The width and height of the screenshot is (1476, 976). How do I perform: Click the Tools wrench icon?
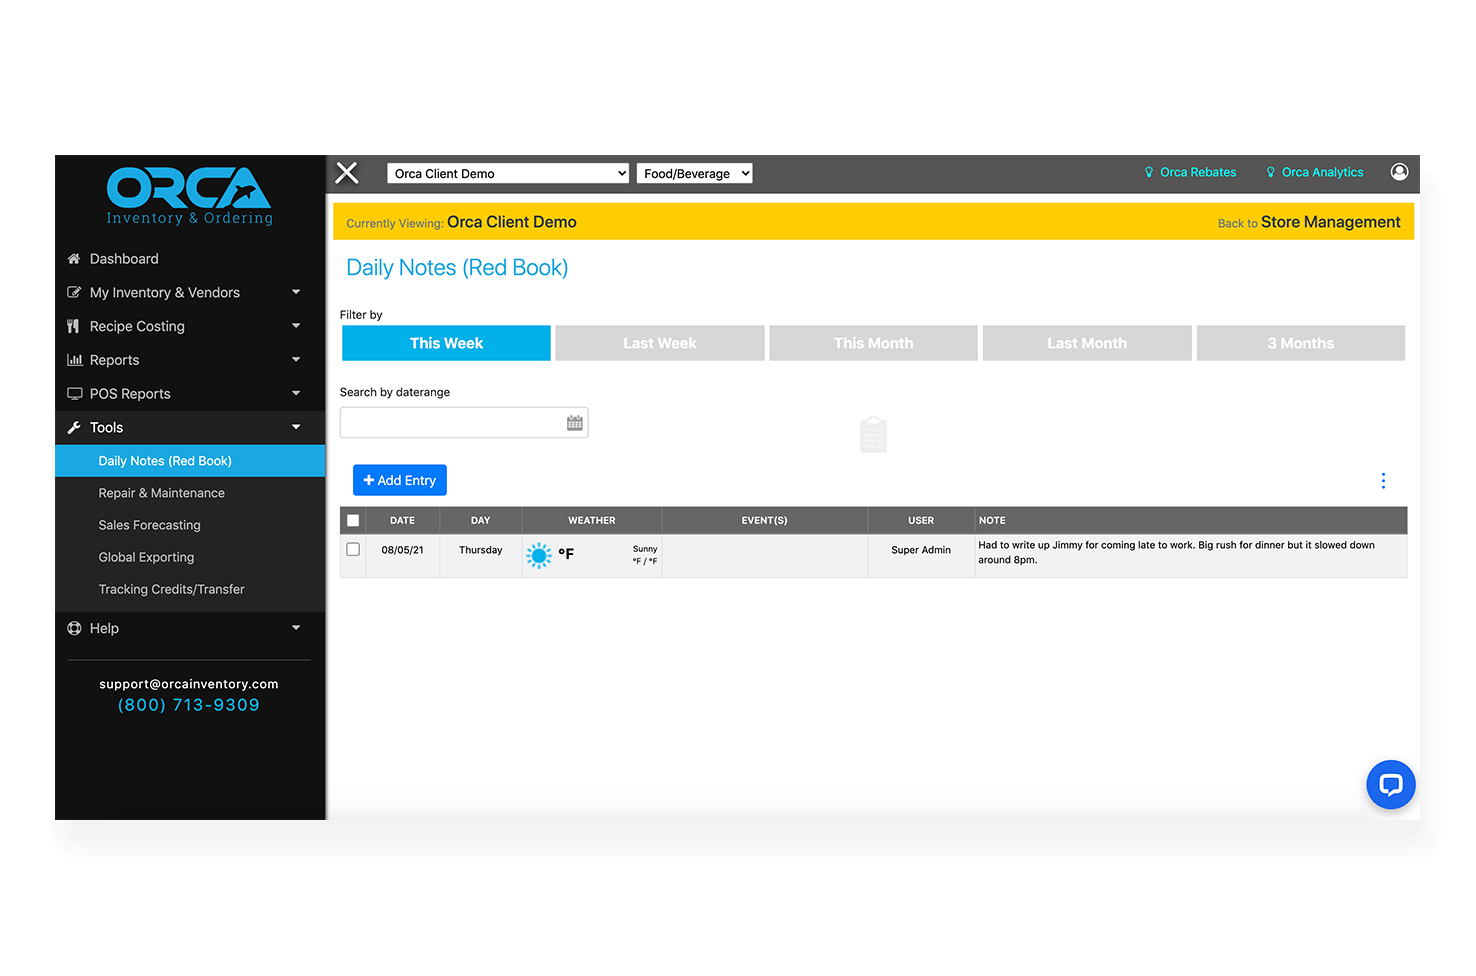coord(74,428)
